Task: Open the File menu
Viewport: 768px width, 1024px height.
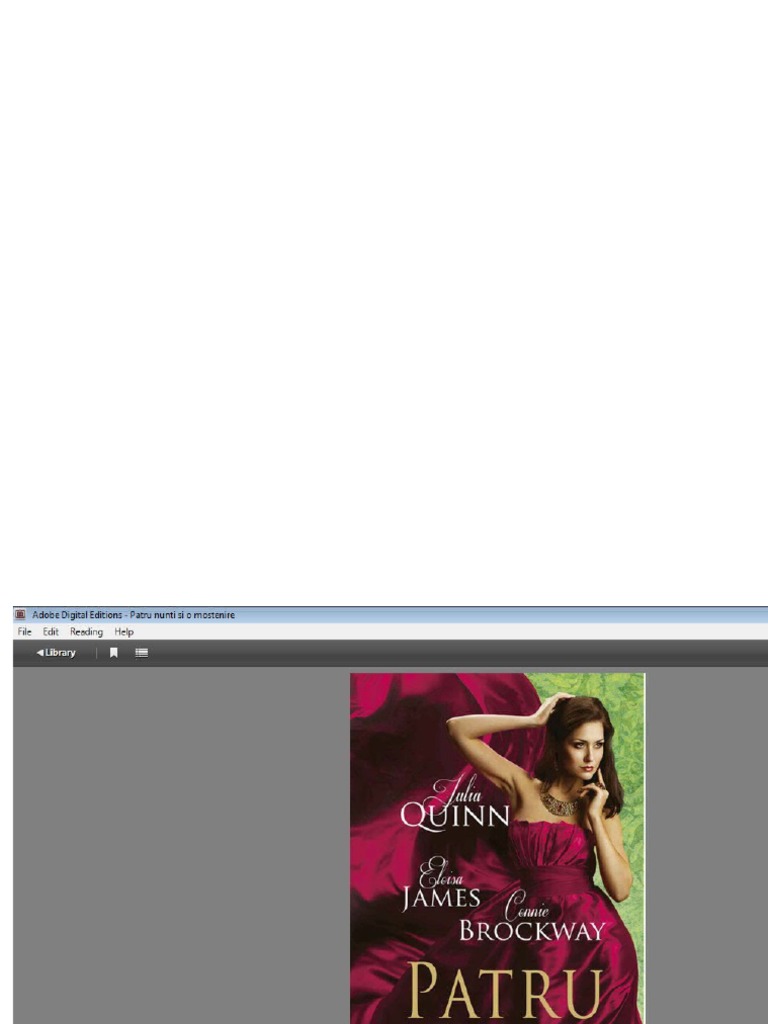Action: [x=24, y=632]
